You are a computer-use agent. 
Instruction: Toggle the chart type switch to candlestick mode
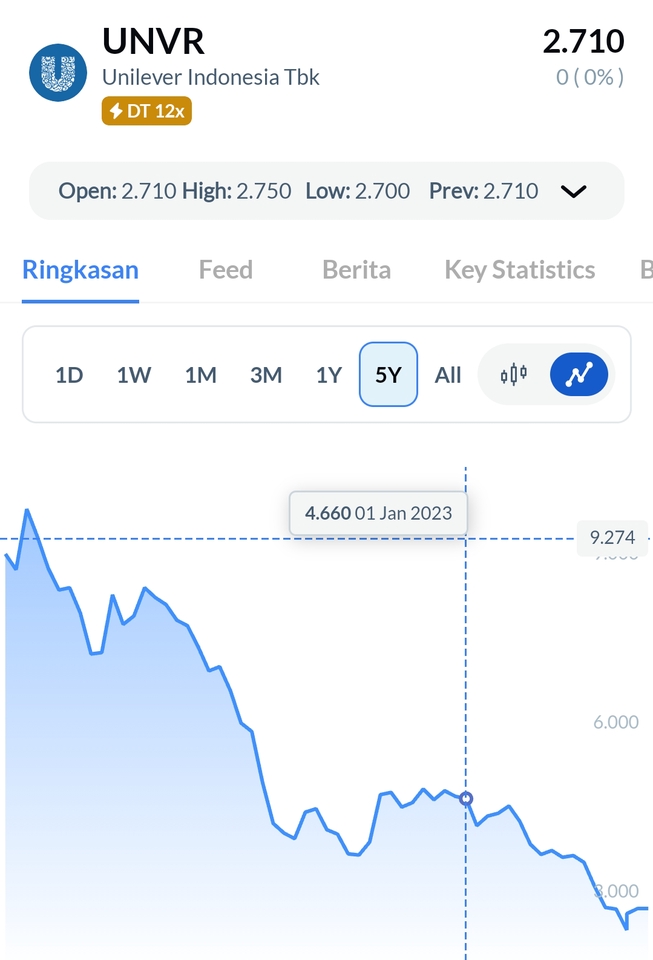[x=511, y=375]
